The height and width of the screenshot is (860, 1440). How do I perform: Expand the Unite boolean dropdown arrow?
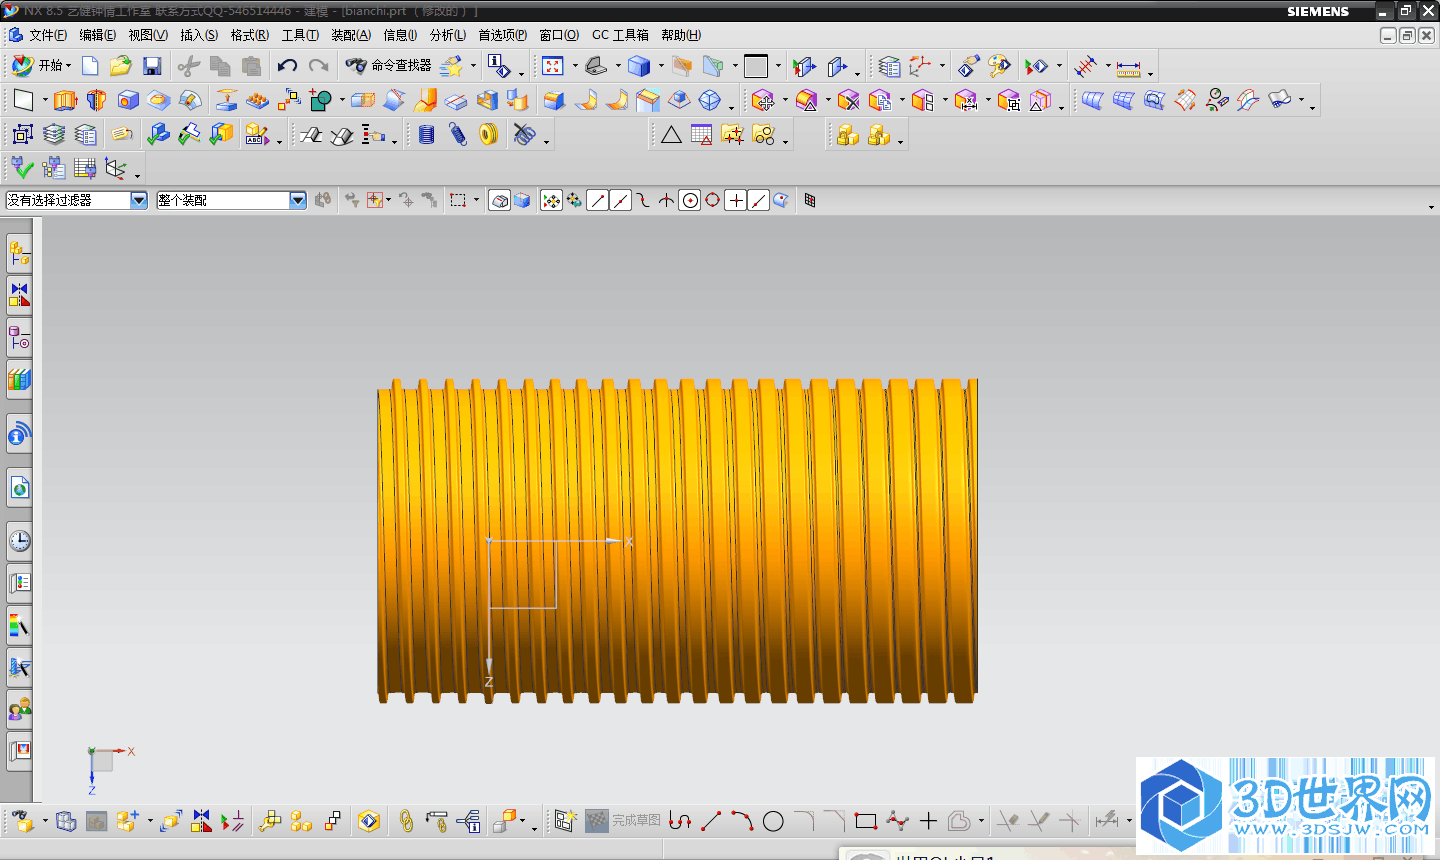(x=342, y=100)
